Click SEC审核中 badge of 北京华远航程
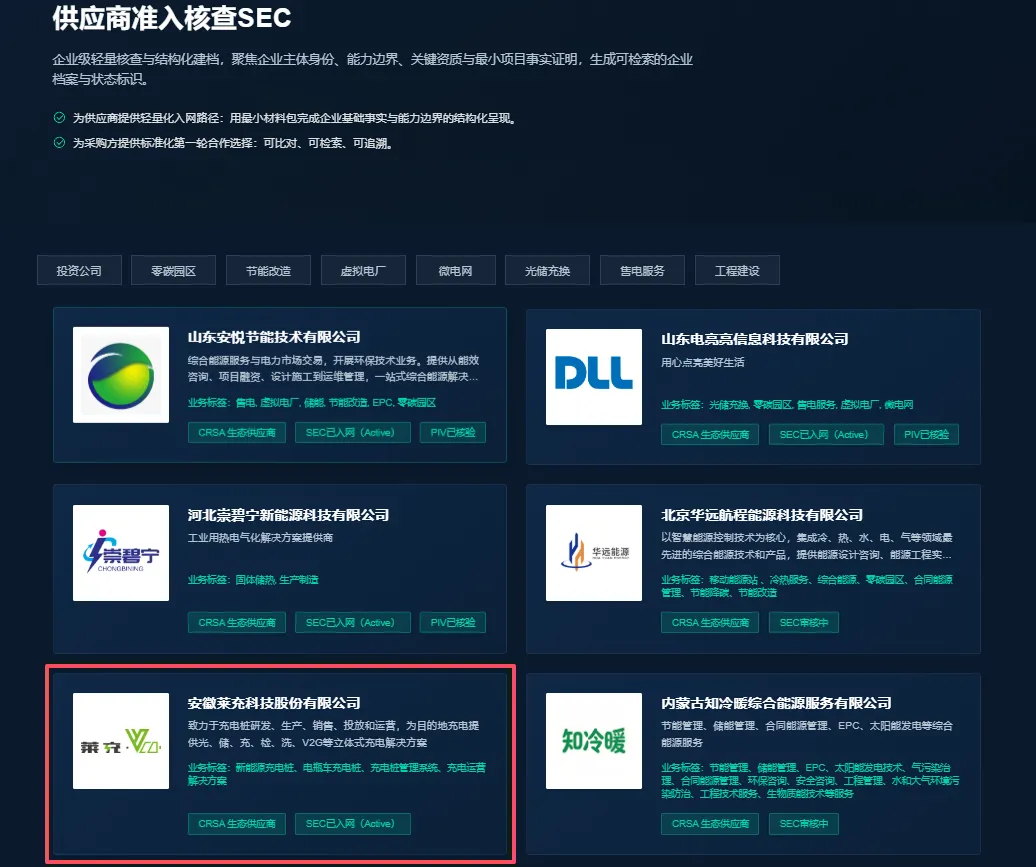The height and width of the screenshot is (867, 1036). (x=803, y=622)
